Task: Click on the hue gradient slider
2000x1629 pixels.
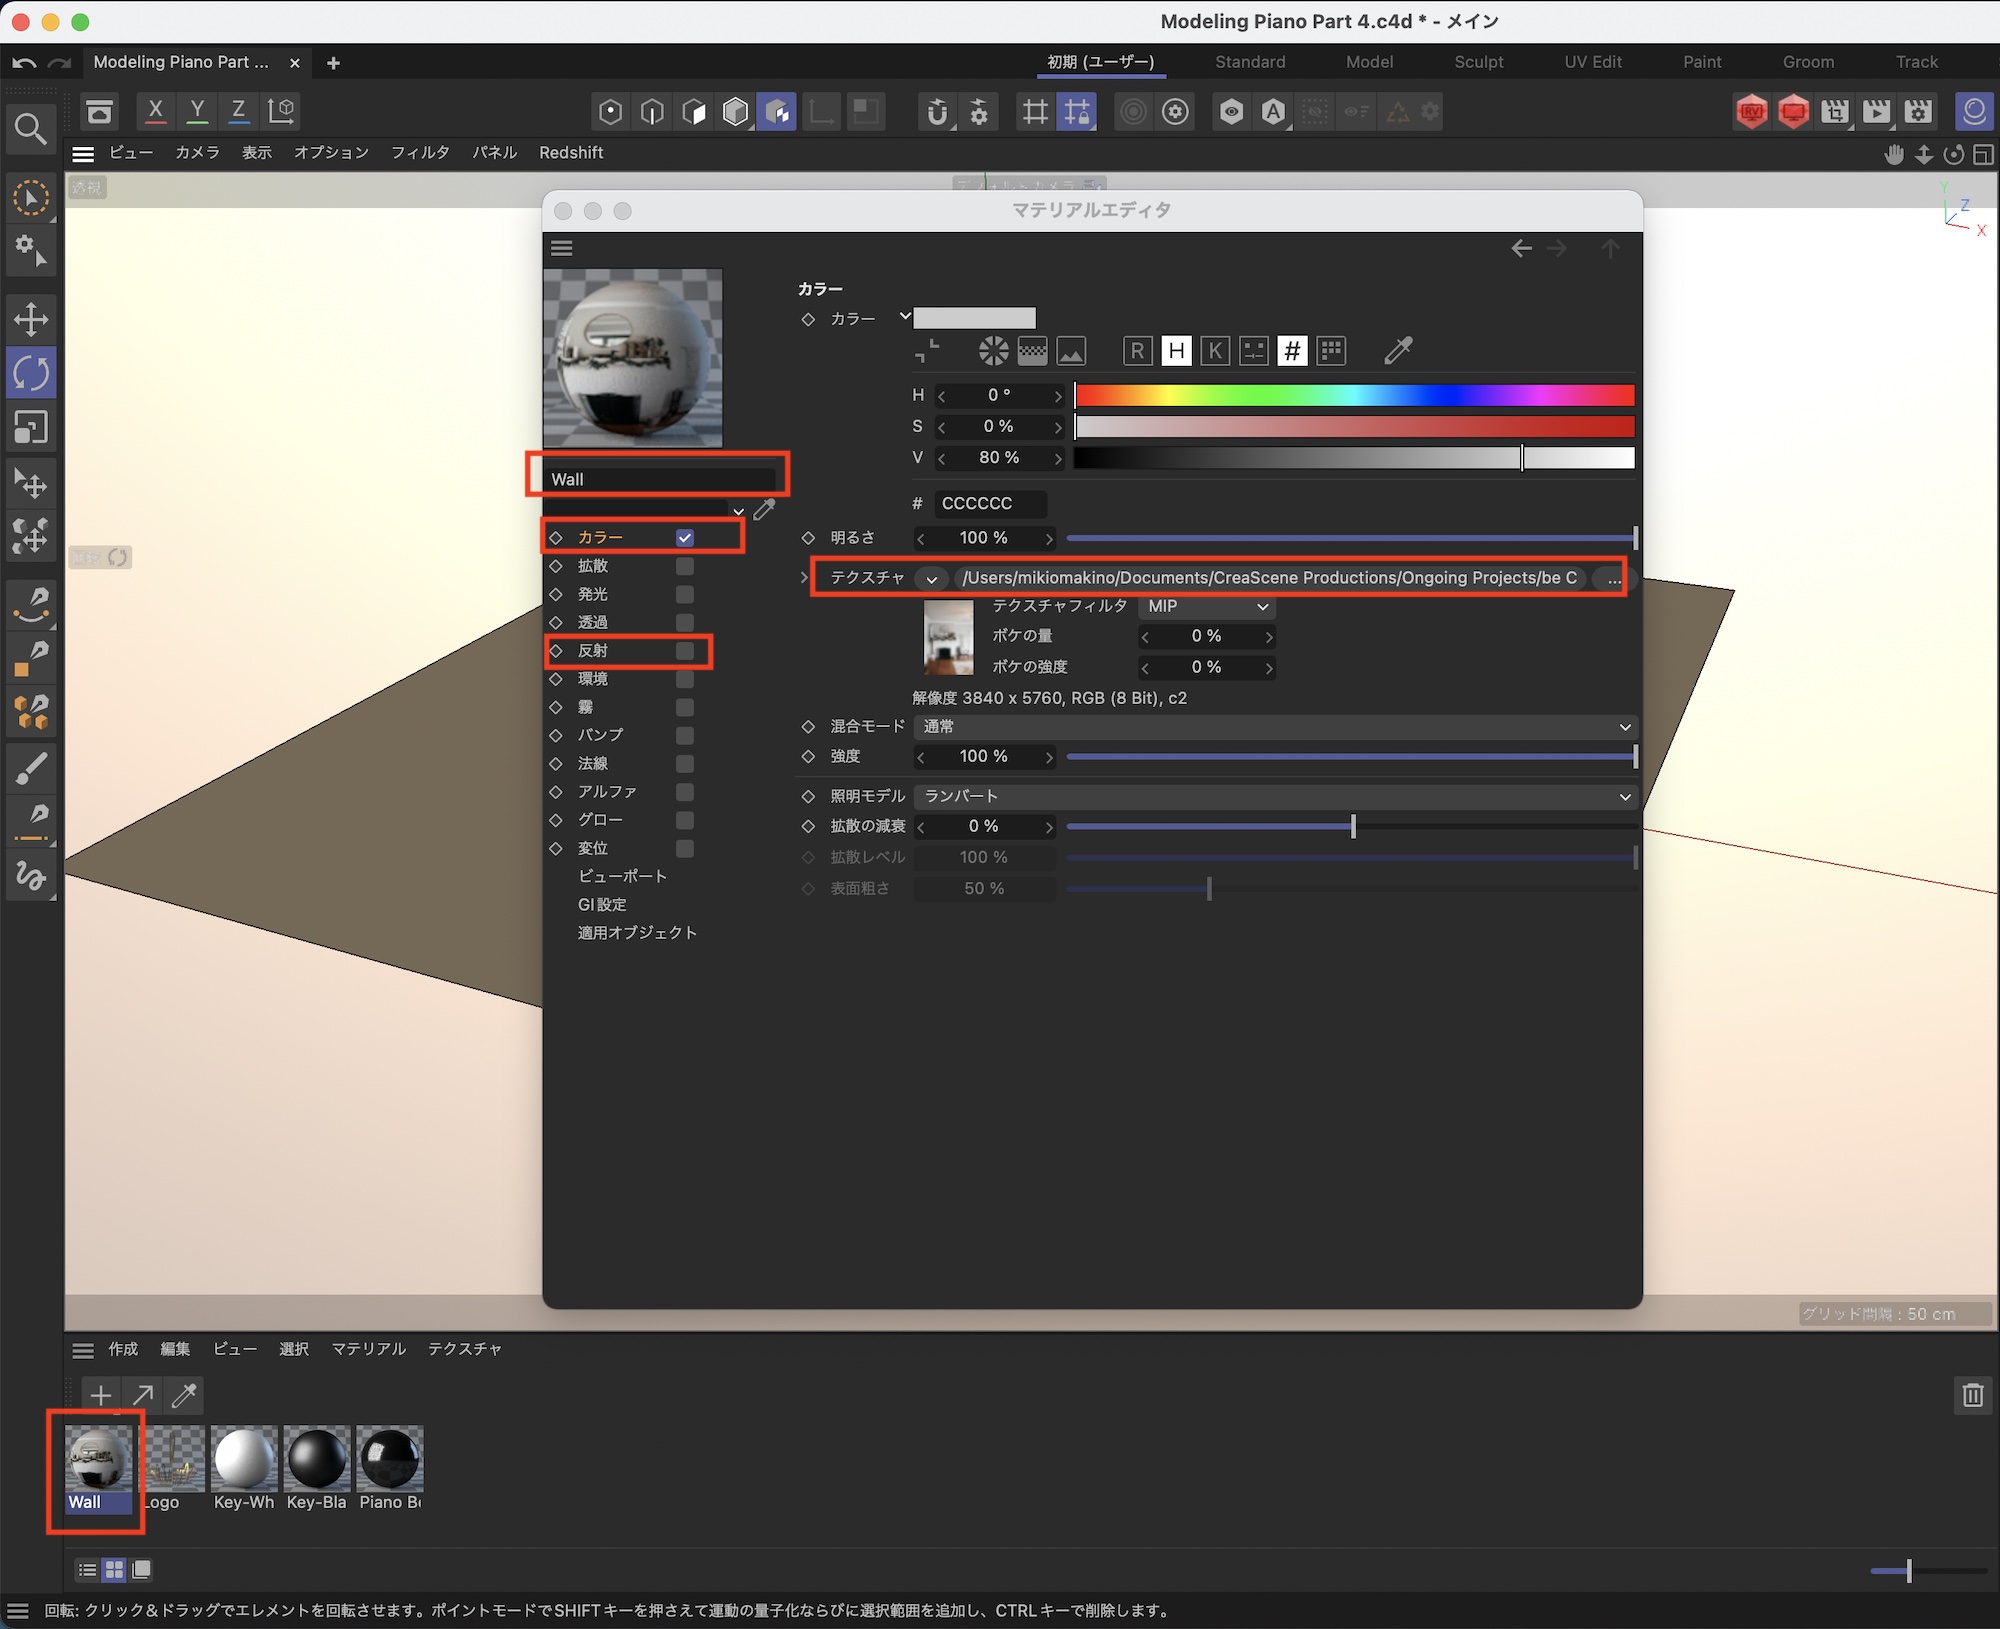Action: pos(1354,396)
